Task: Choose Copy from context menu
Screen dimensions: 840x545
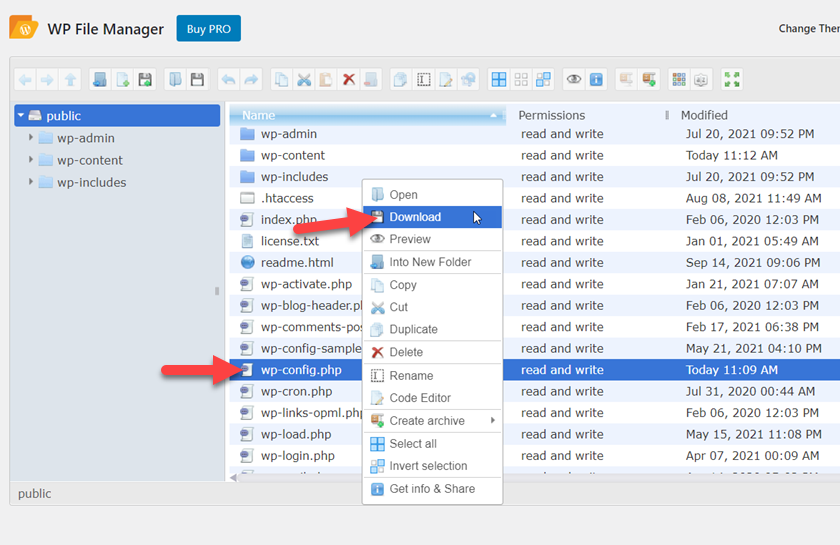Action: 432,285
